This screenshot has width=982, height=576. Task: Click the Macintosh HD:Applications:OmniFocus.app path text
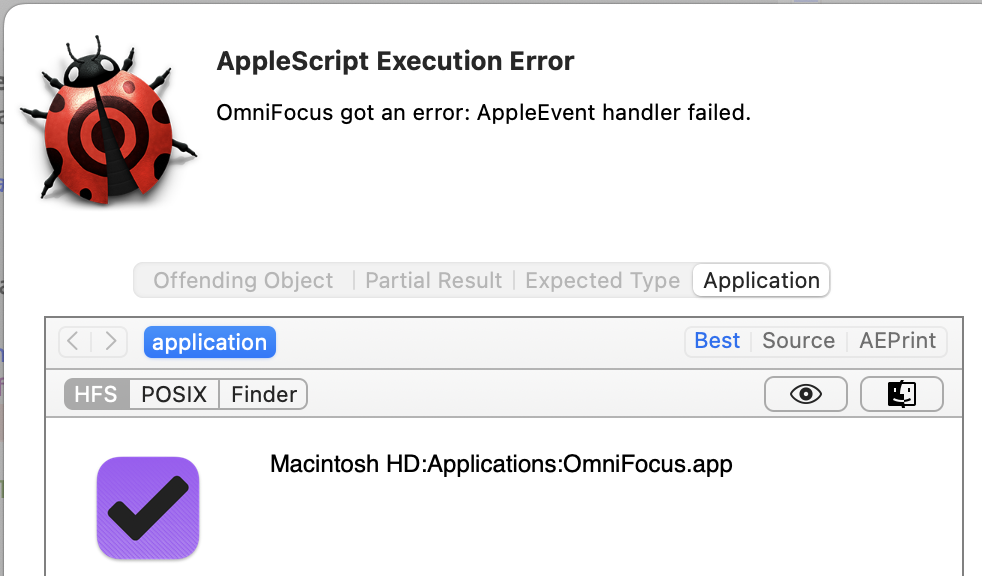click(501, 464)
